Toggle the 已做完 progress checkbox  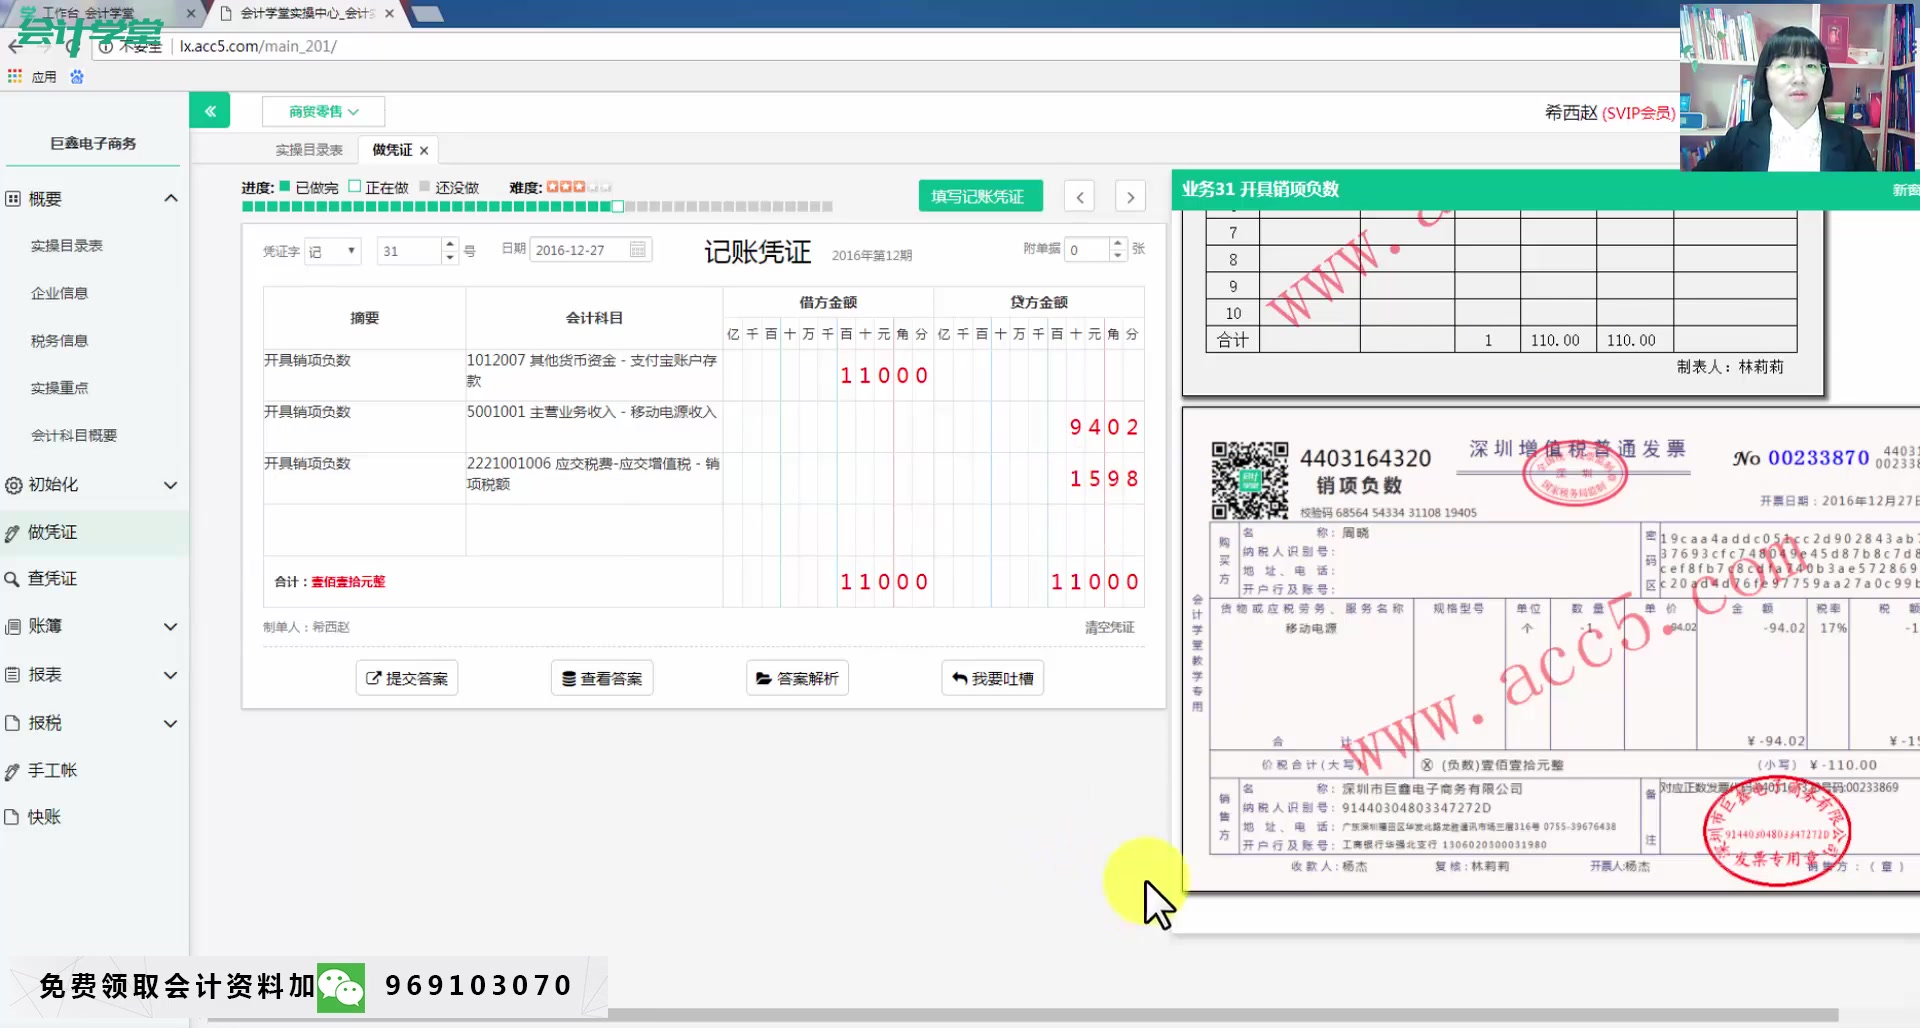click(287, 186)
